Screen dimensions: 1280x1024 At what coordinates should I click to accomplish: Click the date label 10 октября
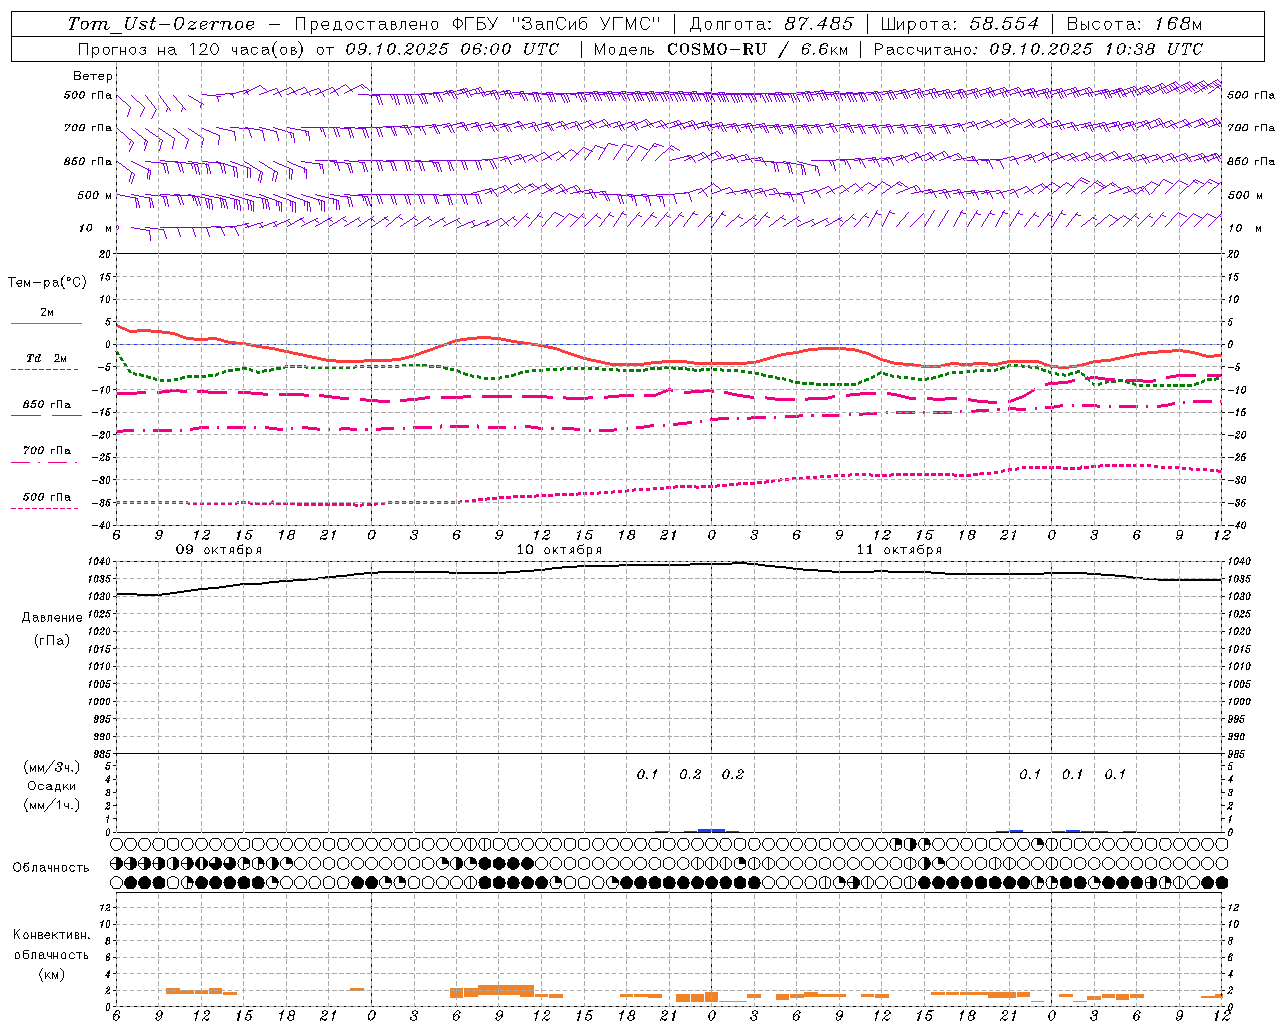pos(559,550)
